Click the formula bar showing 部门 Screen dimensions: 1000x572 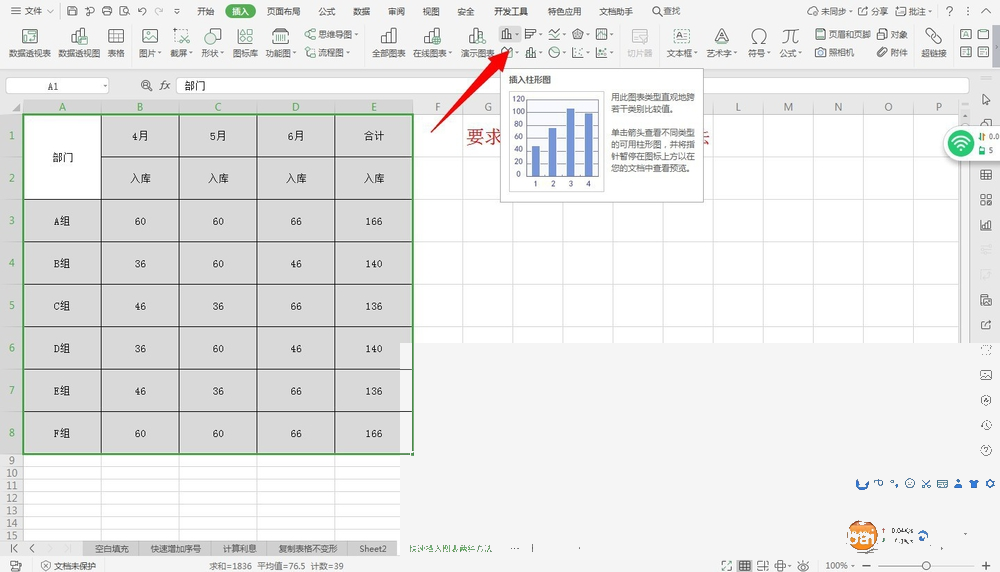pyautogui.click(x=572, y=85)
